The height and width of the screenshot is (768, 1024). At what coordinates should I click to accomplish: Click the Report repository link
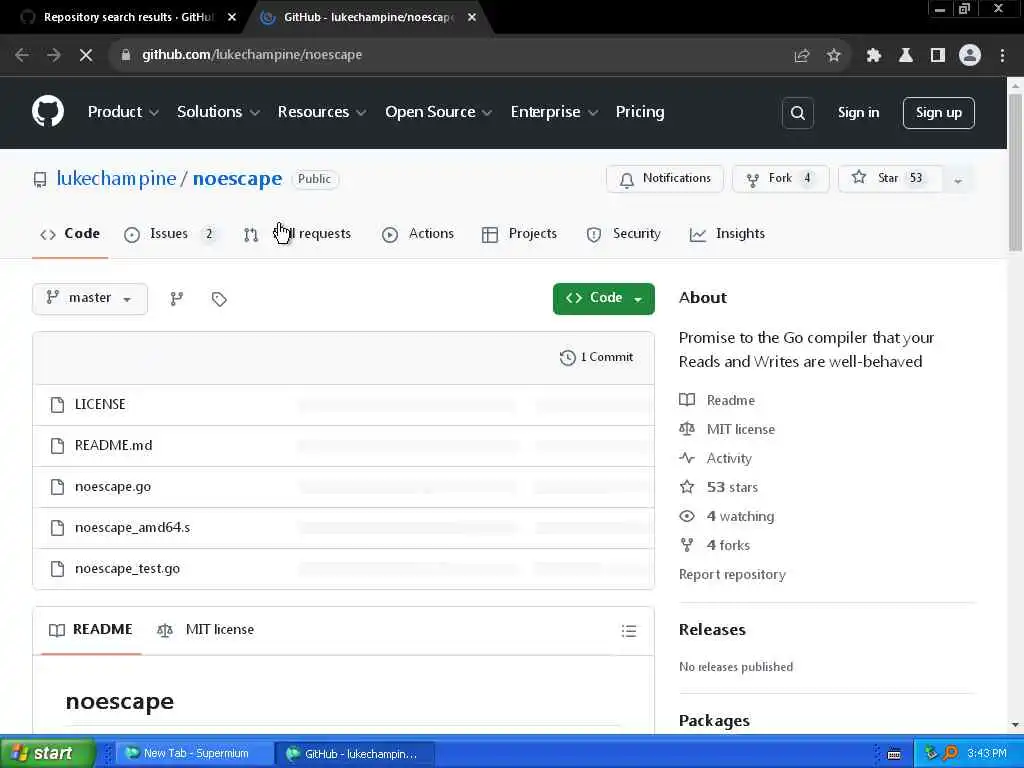[732, 575]
